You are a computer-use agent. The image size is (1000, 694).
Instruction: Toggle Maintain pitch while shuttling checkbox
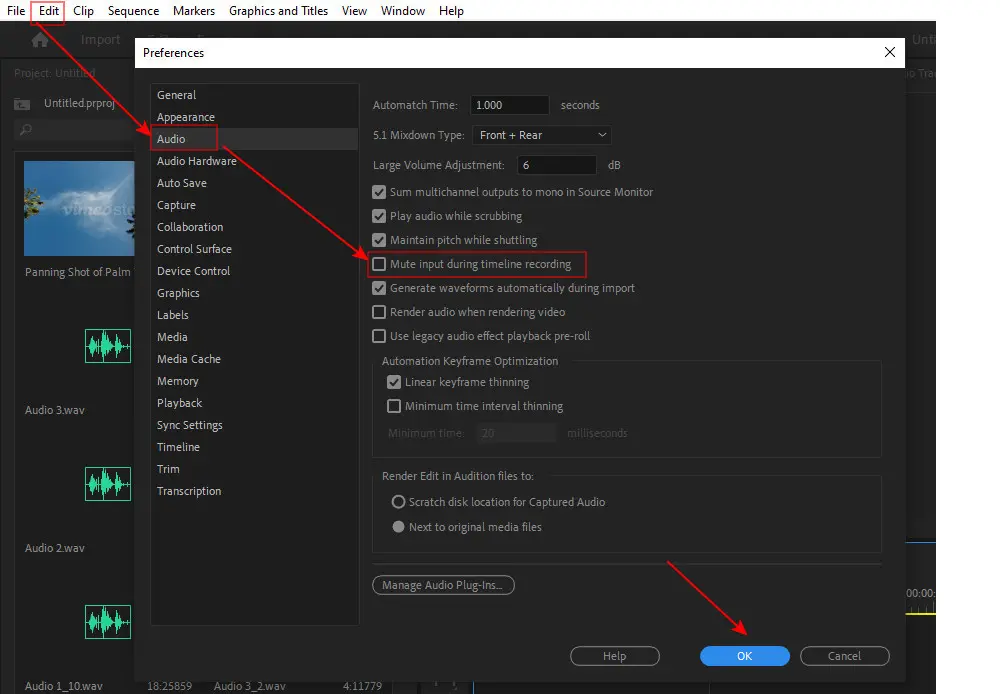click(x=379, y=240)
